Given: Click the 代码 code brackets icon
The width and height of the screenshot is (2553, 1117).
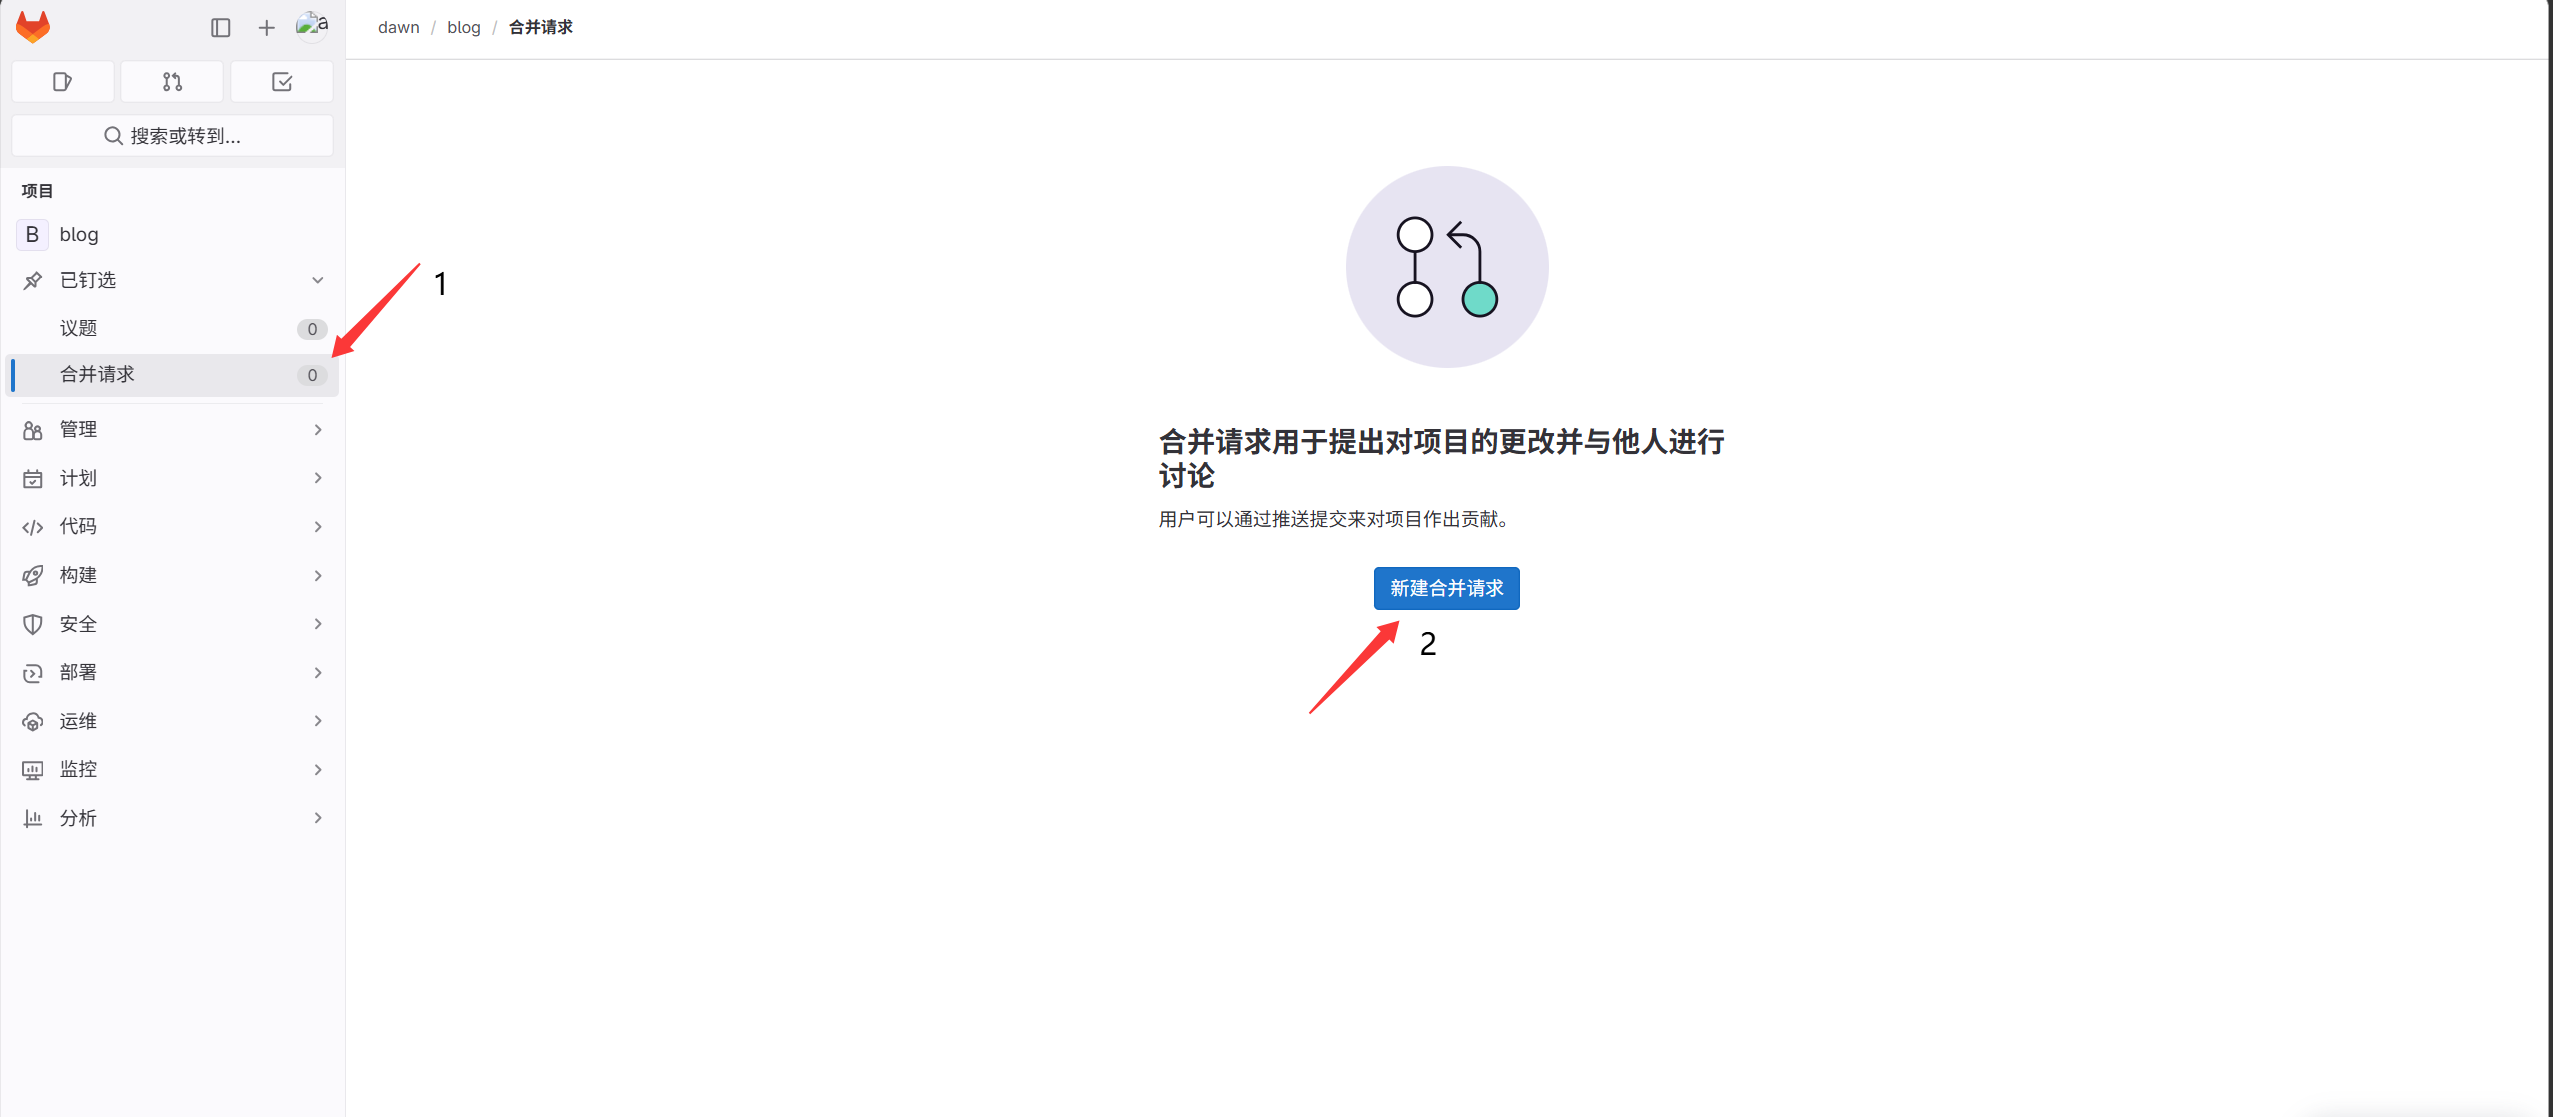Looking at the screenshot, I should click(33, 527).
